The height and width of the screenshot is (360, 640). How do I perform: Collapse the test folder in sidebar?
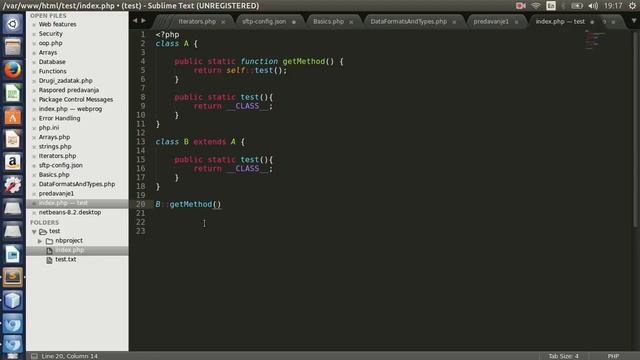[x=34, y=231]
